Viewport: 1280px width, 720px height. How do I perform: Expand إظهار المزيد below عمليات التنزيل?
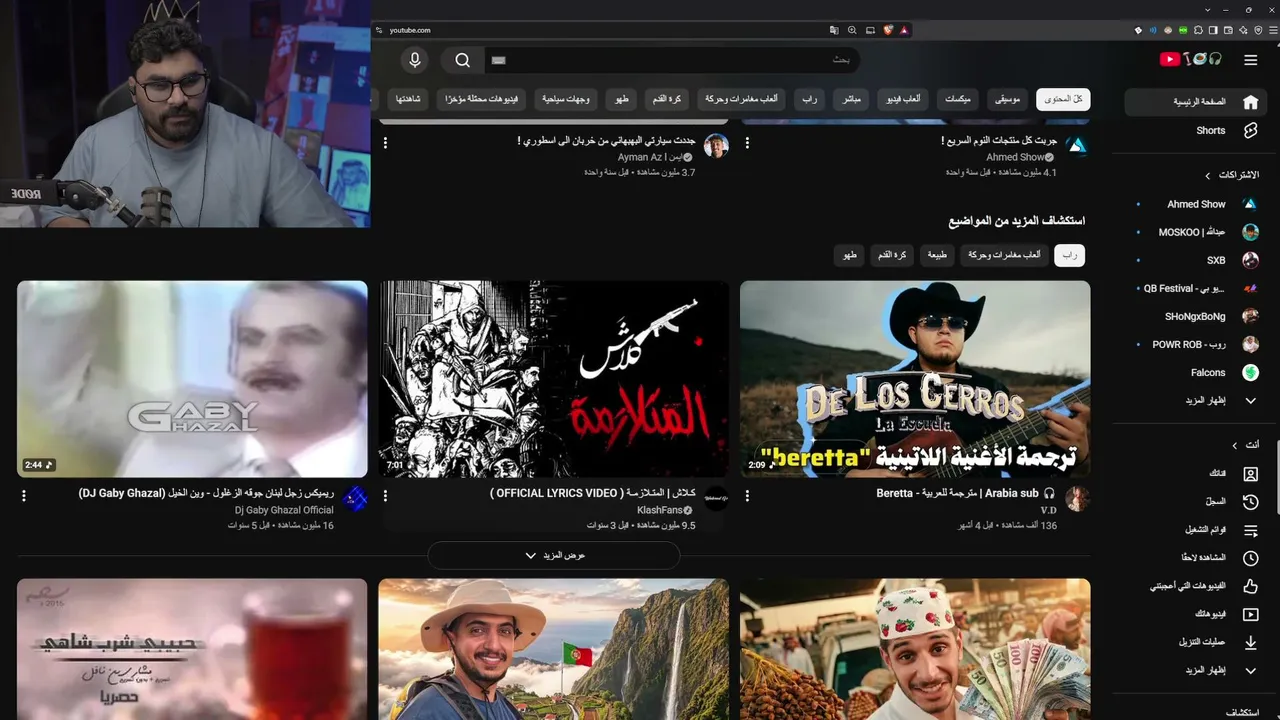click(1196, 670)
